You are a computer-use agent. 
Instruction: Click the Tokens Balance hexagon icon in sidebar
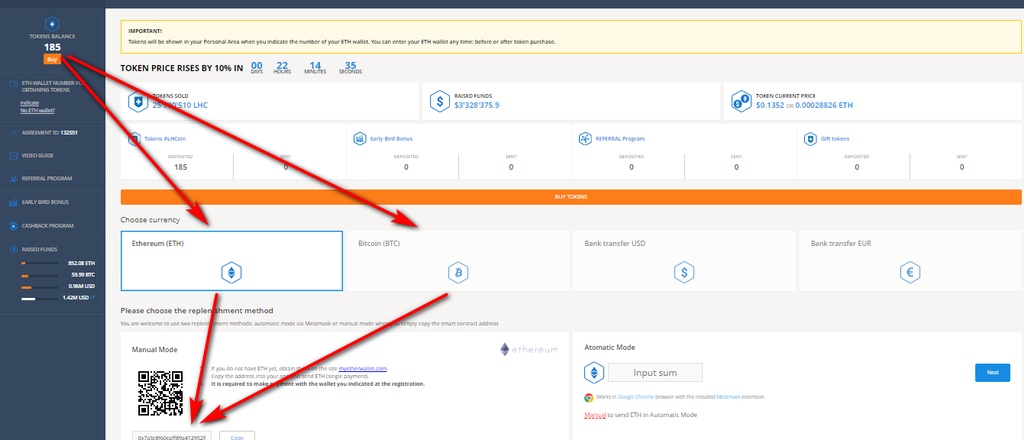coord(52,24)
